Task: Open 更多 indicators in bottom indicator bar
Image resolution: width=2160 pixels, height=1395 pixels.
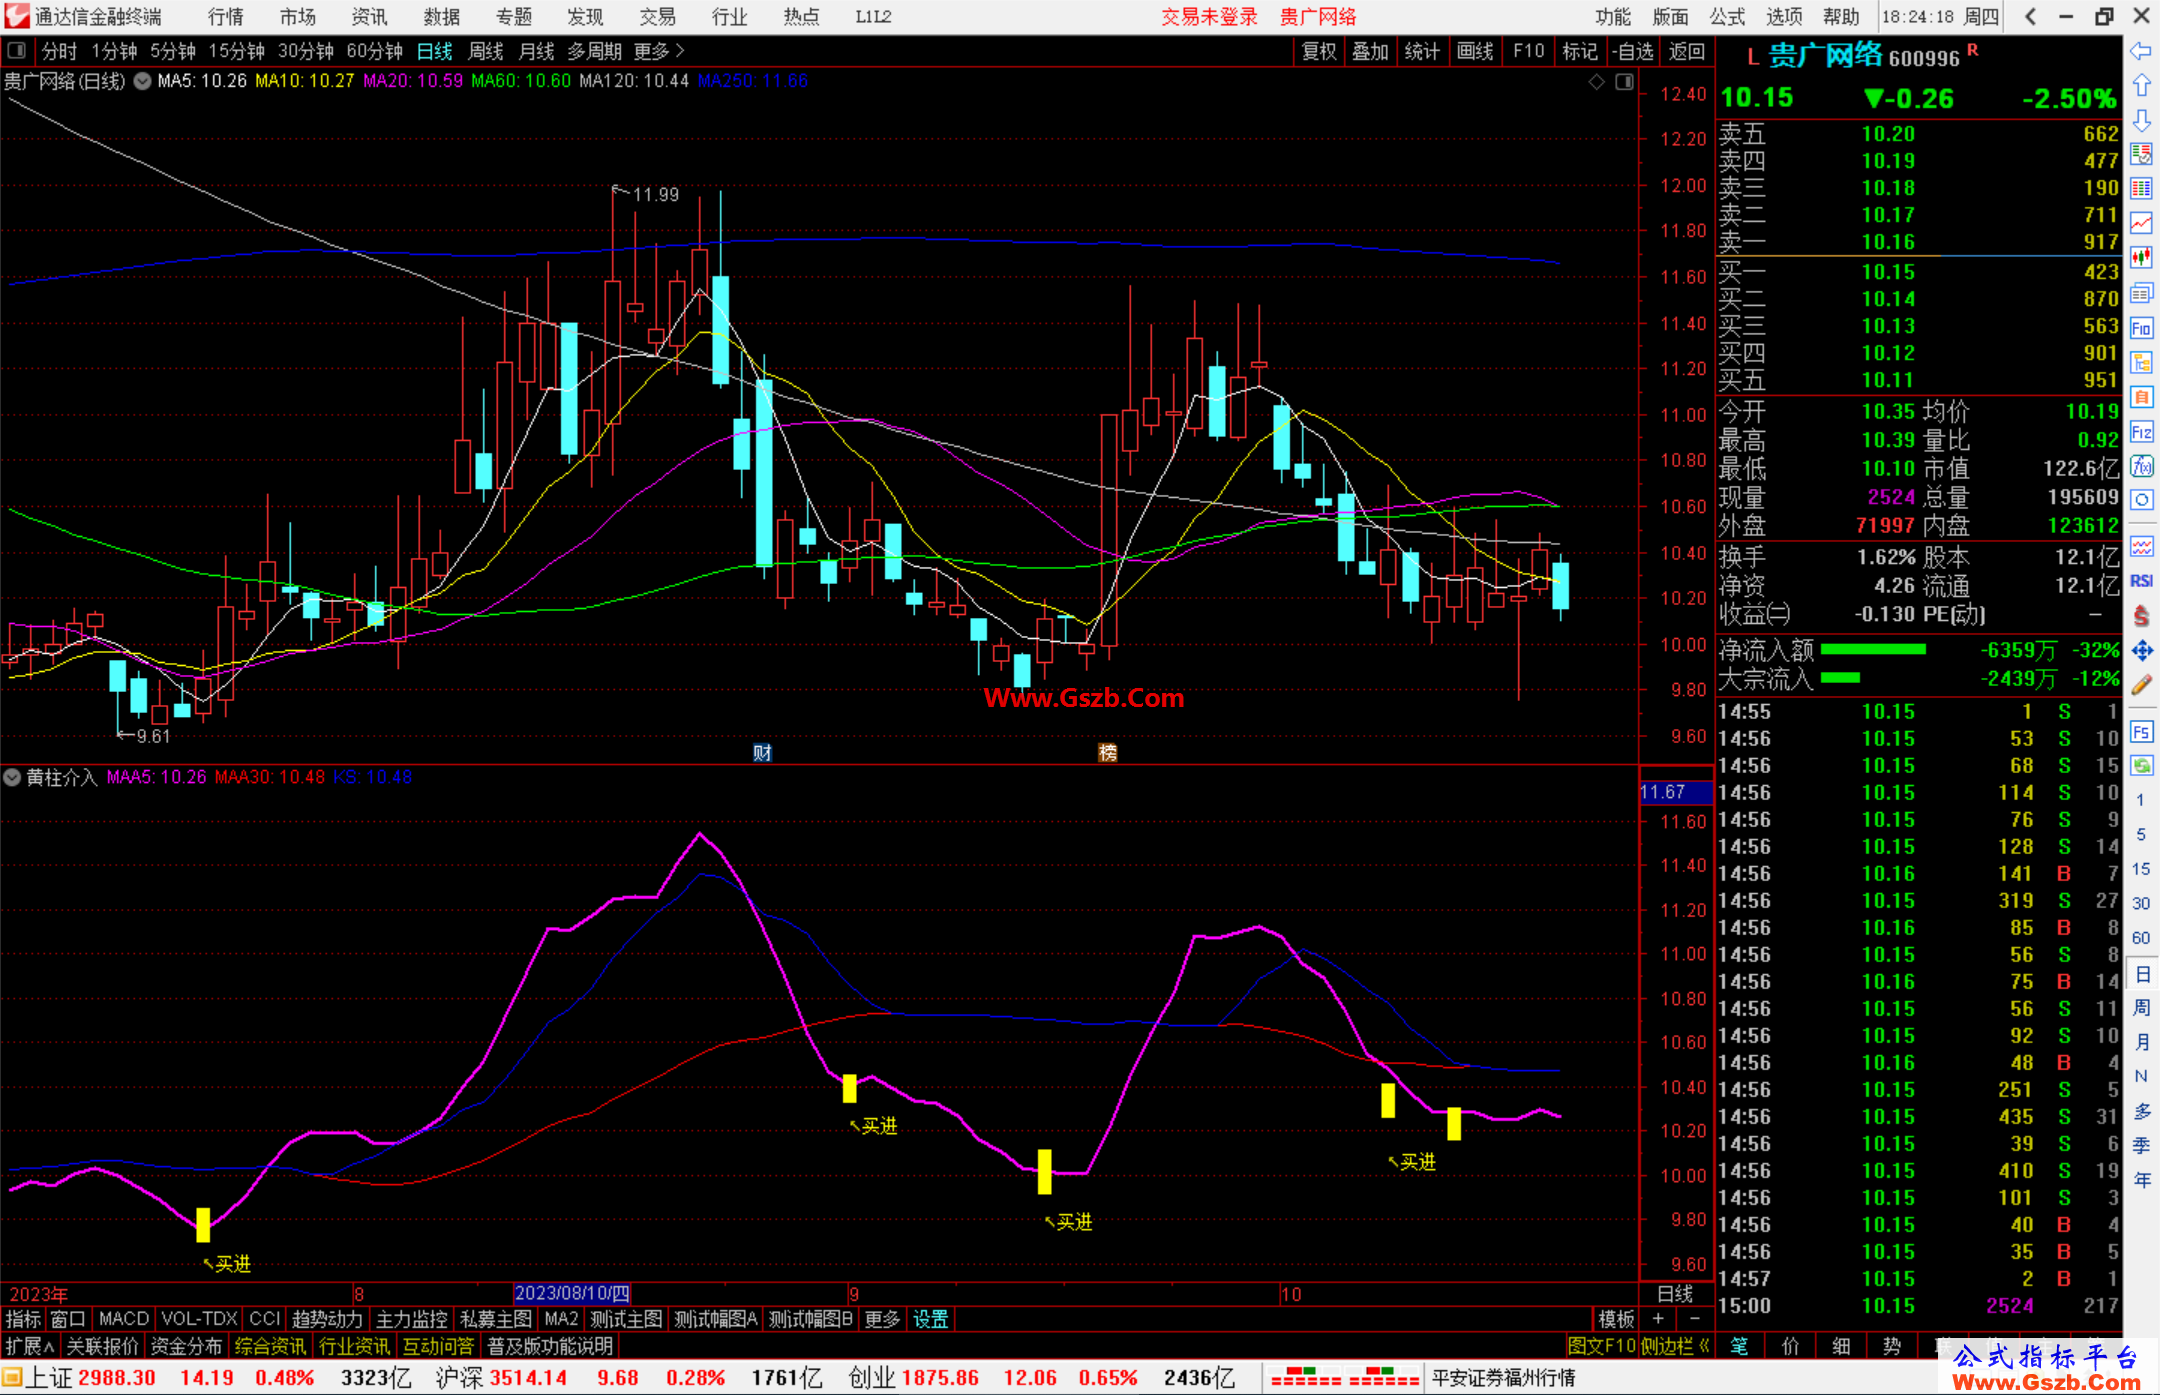Action: (x=882, y=1319)
